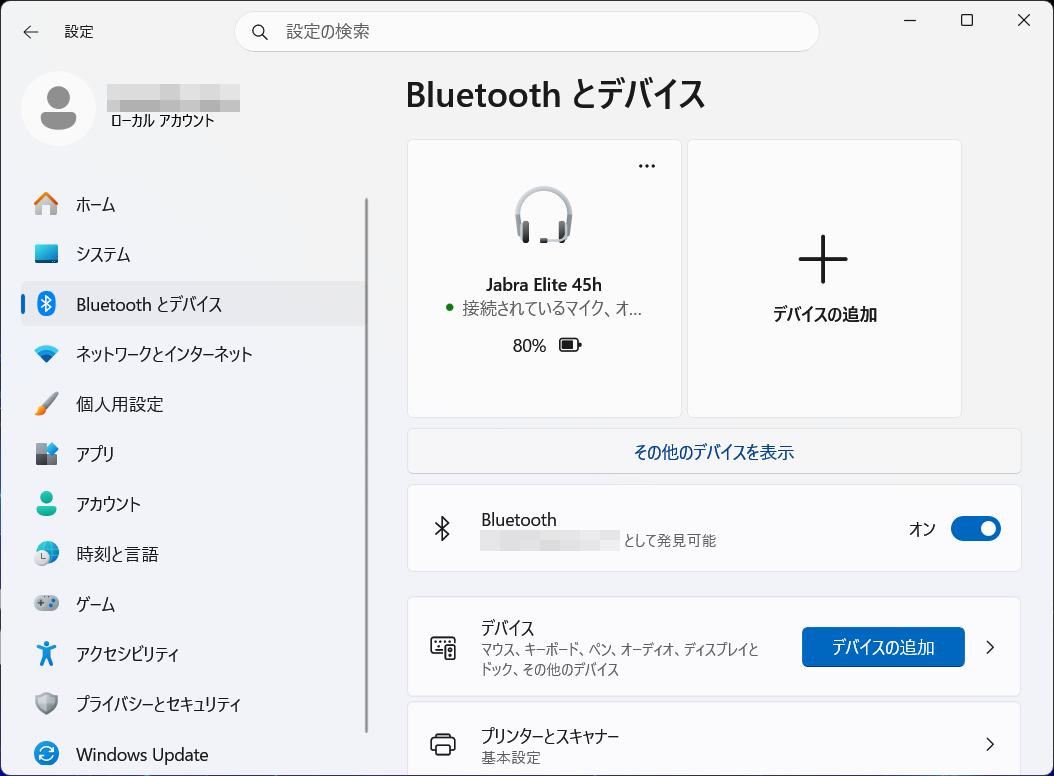Close the settings window
Image resolution: width=1054 pixels, height=776 pixels.
[x=1024, y=20]
